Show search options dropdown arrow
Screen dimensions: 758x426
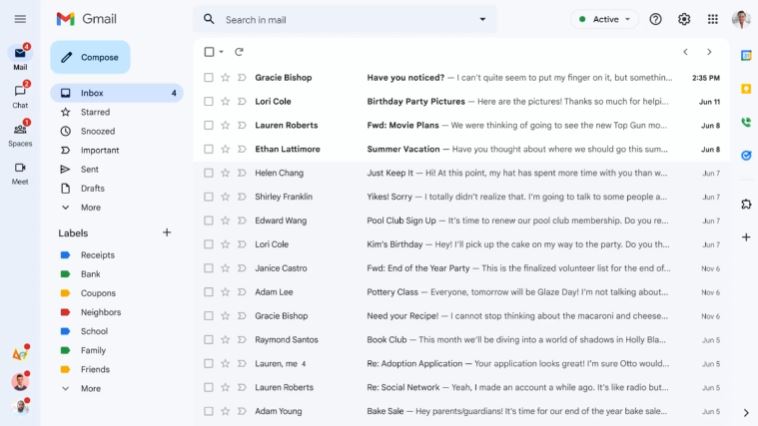coord(483,19)
